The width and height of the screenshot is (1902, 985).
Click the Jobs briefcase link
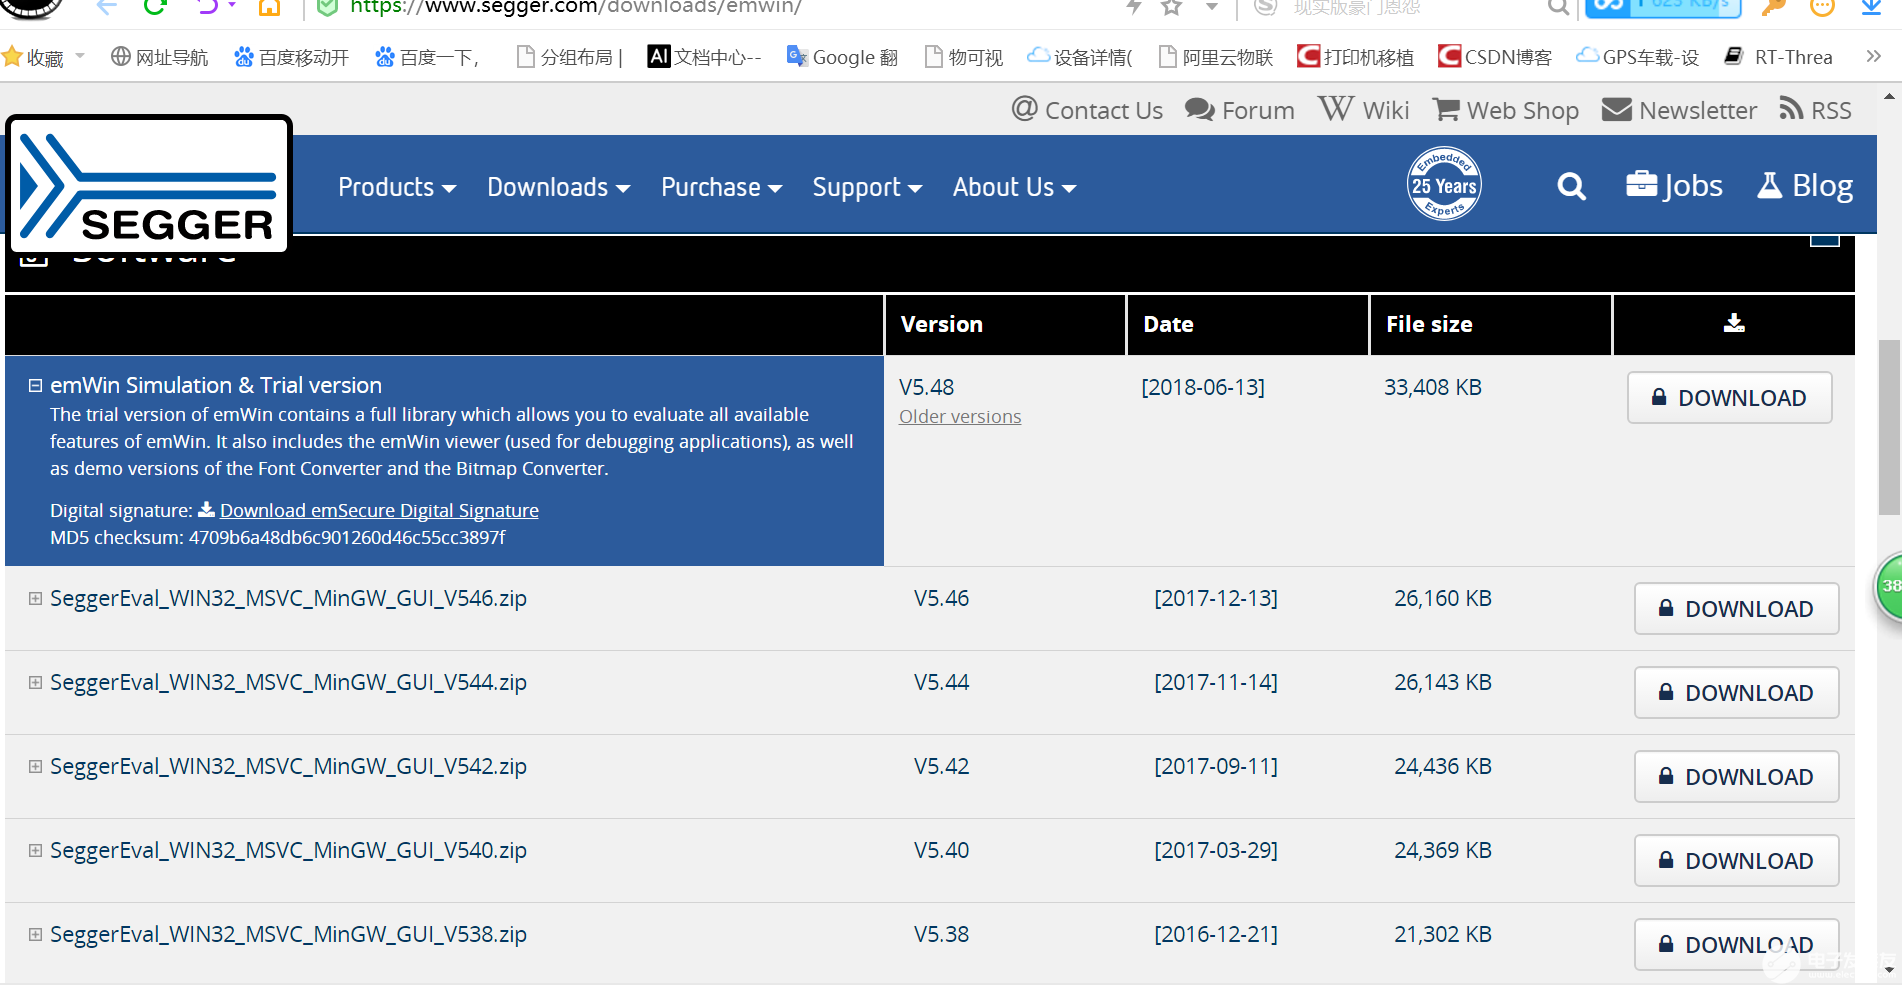[1674, 186]
